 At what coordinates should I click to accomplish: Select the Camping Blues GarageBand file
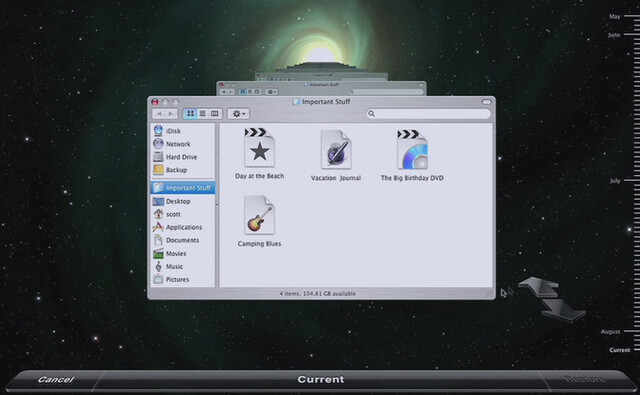(260, 221)
